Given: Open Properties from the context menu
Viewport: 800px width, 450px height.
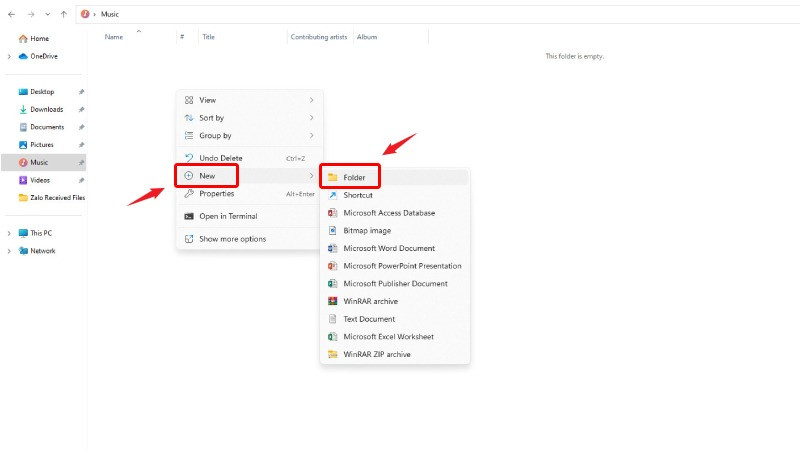Looking at the screenshot, I should click(249, 194).
